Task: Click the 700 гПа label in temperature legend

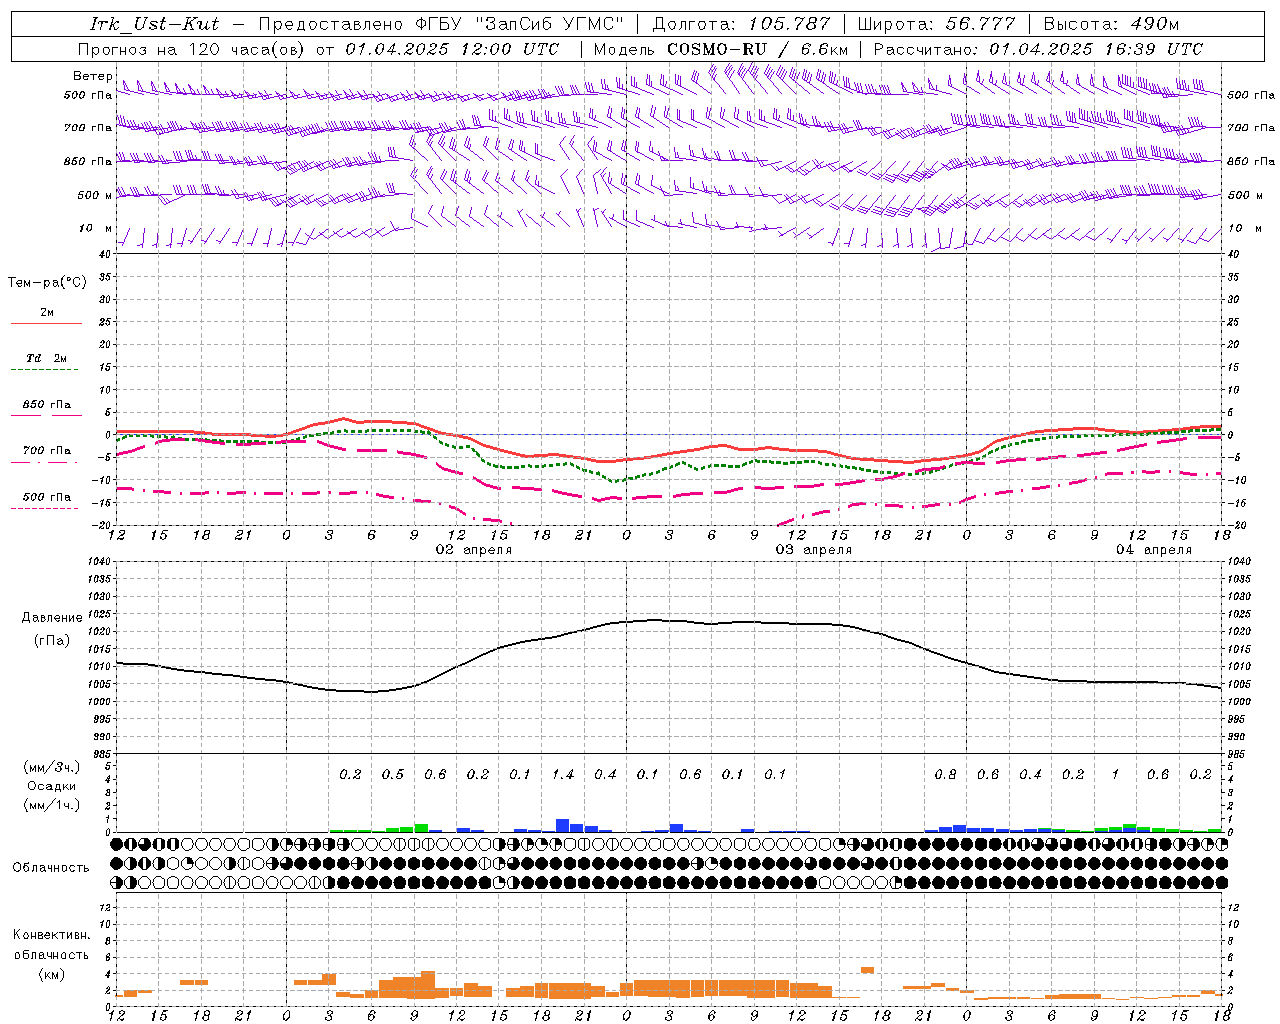Action: [x=47, y=451]
